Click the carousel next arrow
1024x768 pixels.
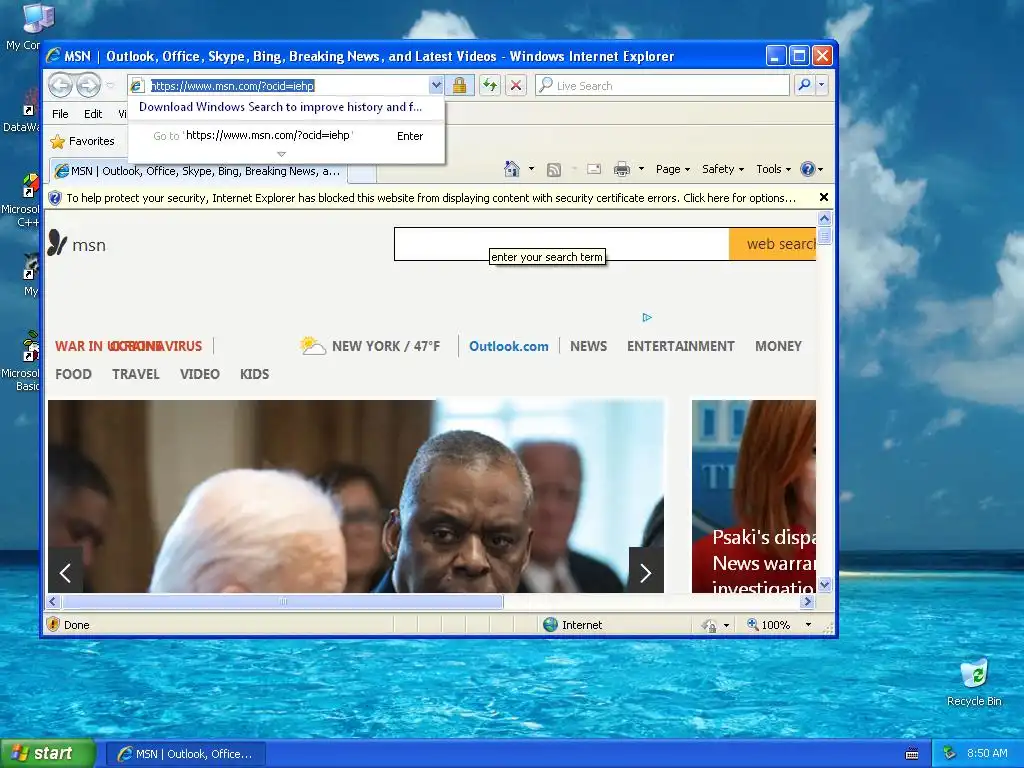tap(646, 573)
